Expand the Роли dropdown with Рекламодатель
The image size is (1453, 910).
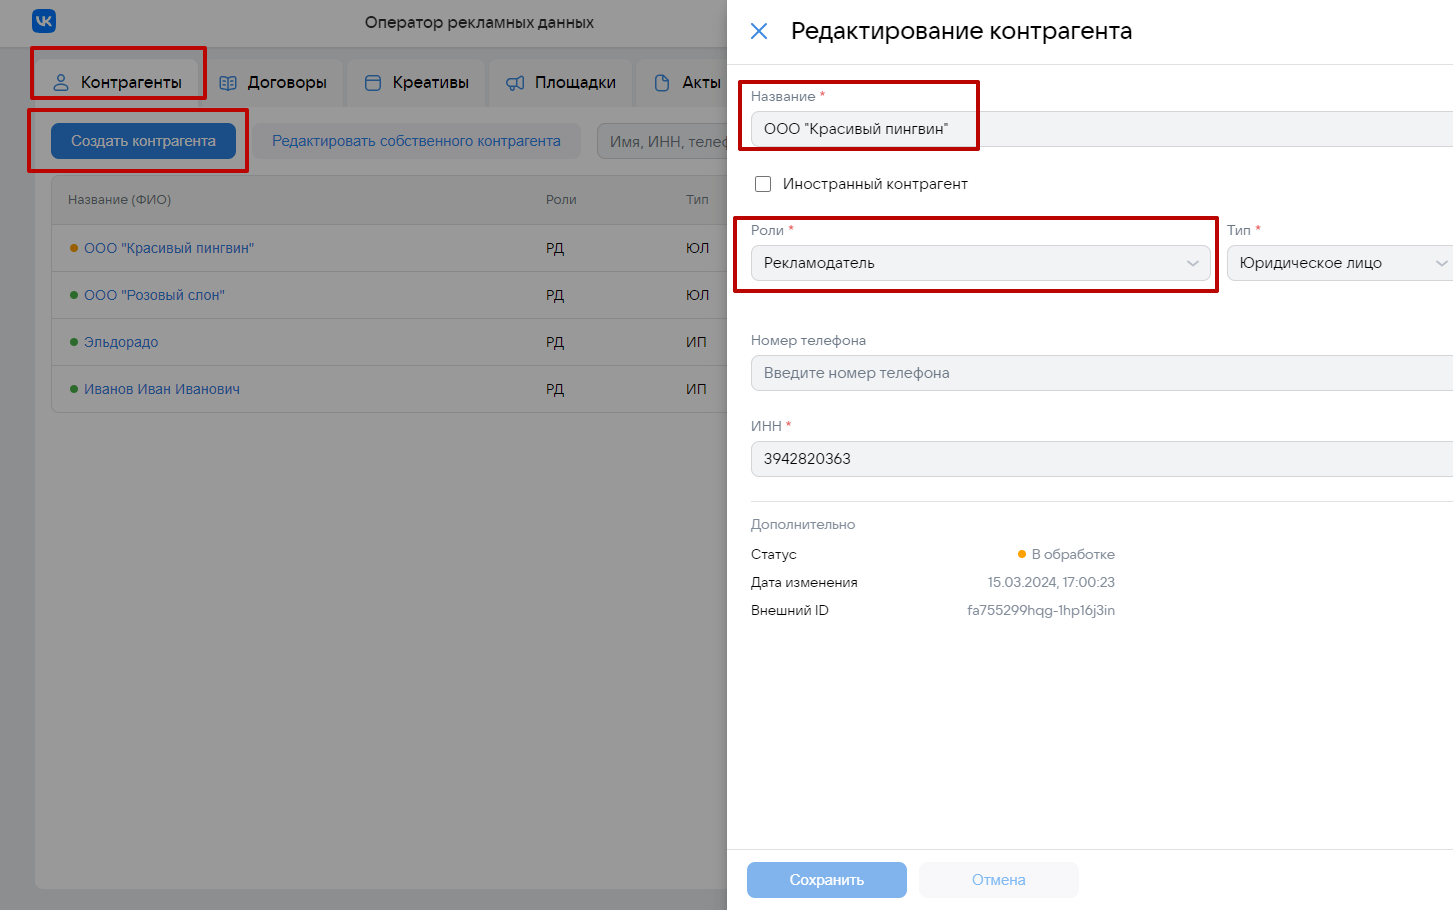[x=980, y=263]
